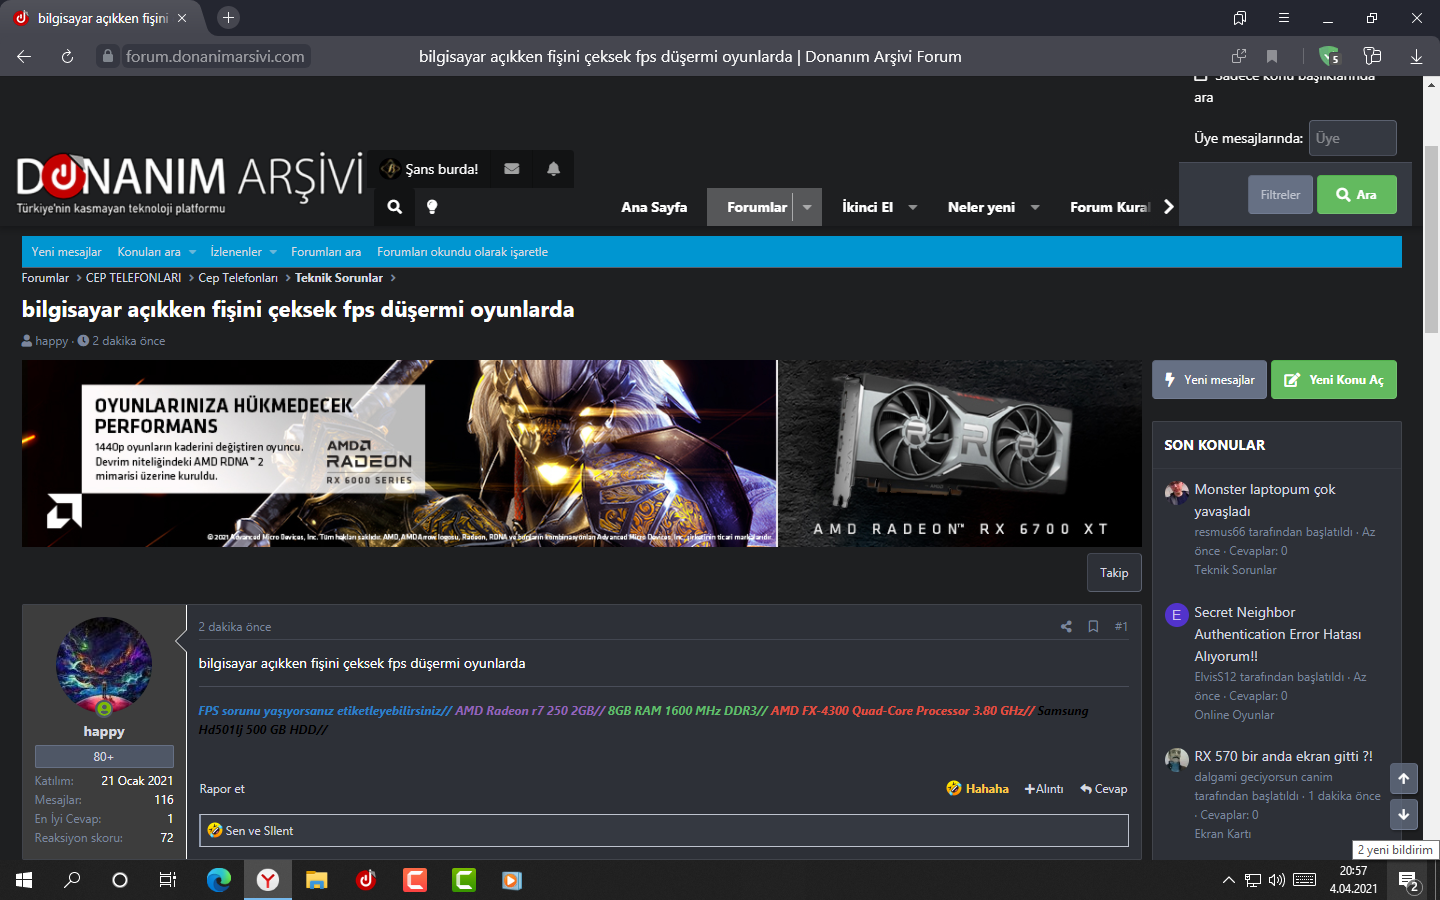
Task: Click Forumları okundu olarak işaretle
Action: click(462, 252)
